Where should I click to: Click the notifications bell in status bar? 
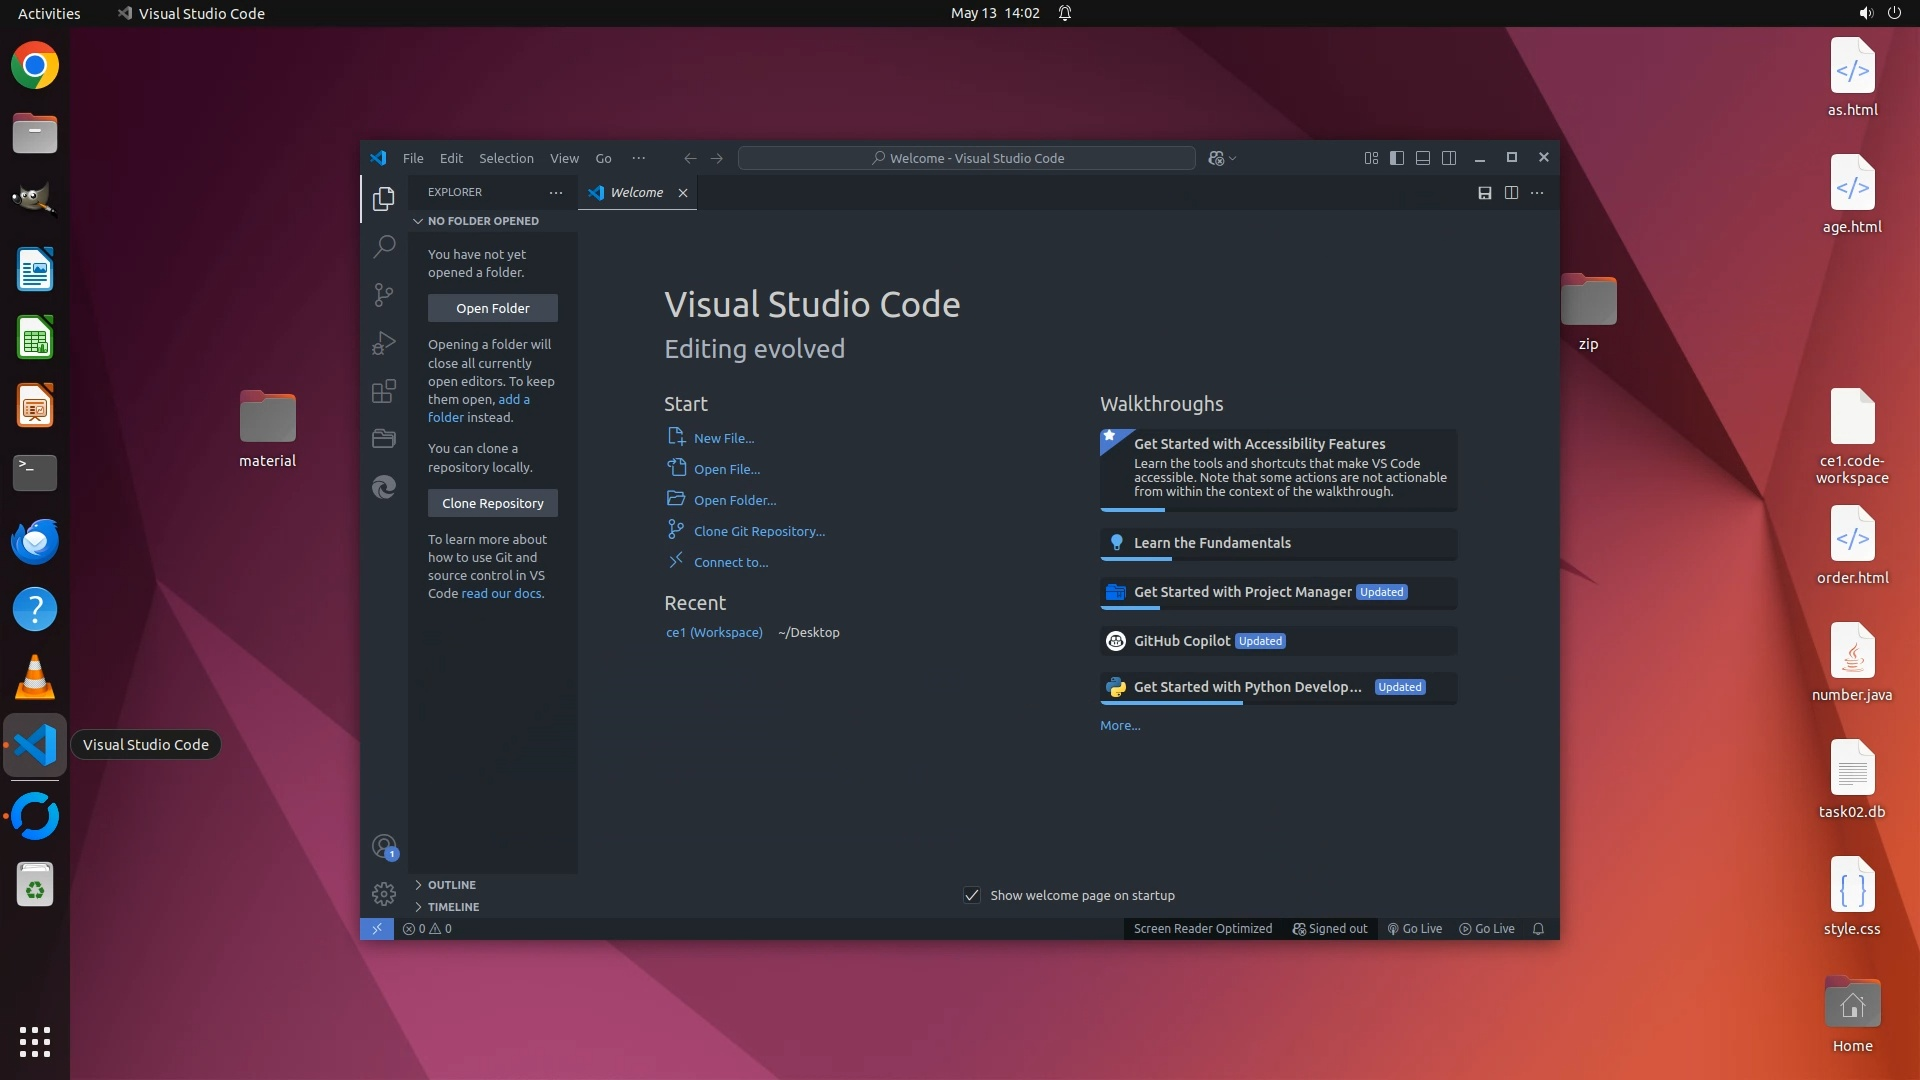pyautogui.click(x=1538, y=929)
